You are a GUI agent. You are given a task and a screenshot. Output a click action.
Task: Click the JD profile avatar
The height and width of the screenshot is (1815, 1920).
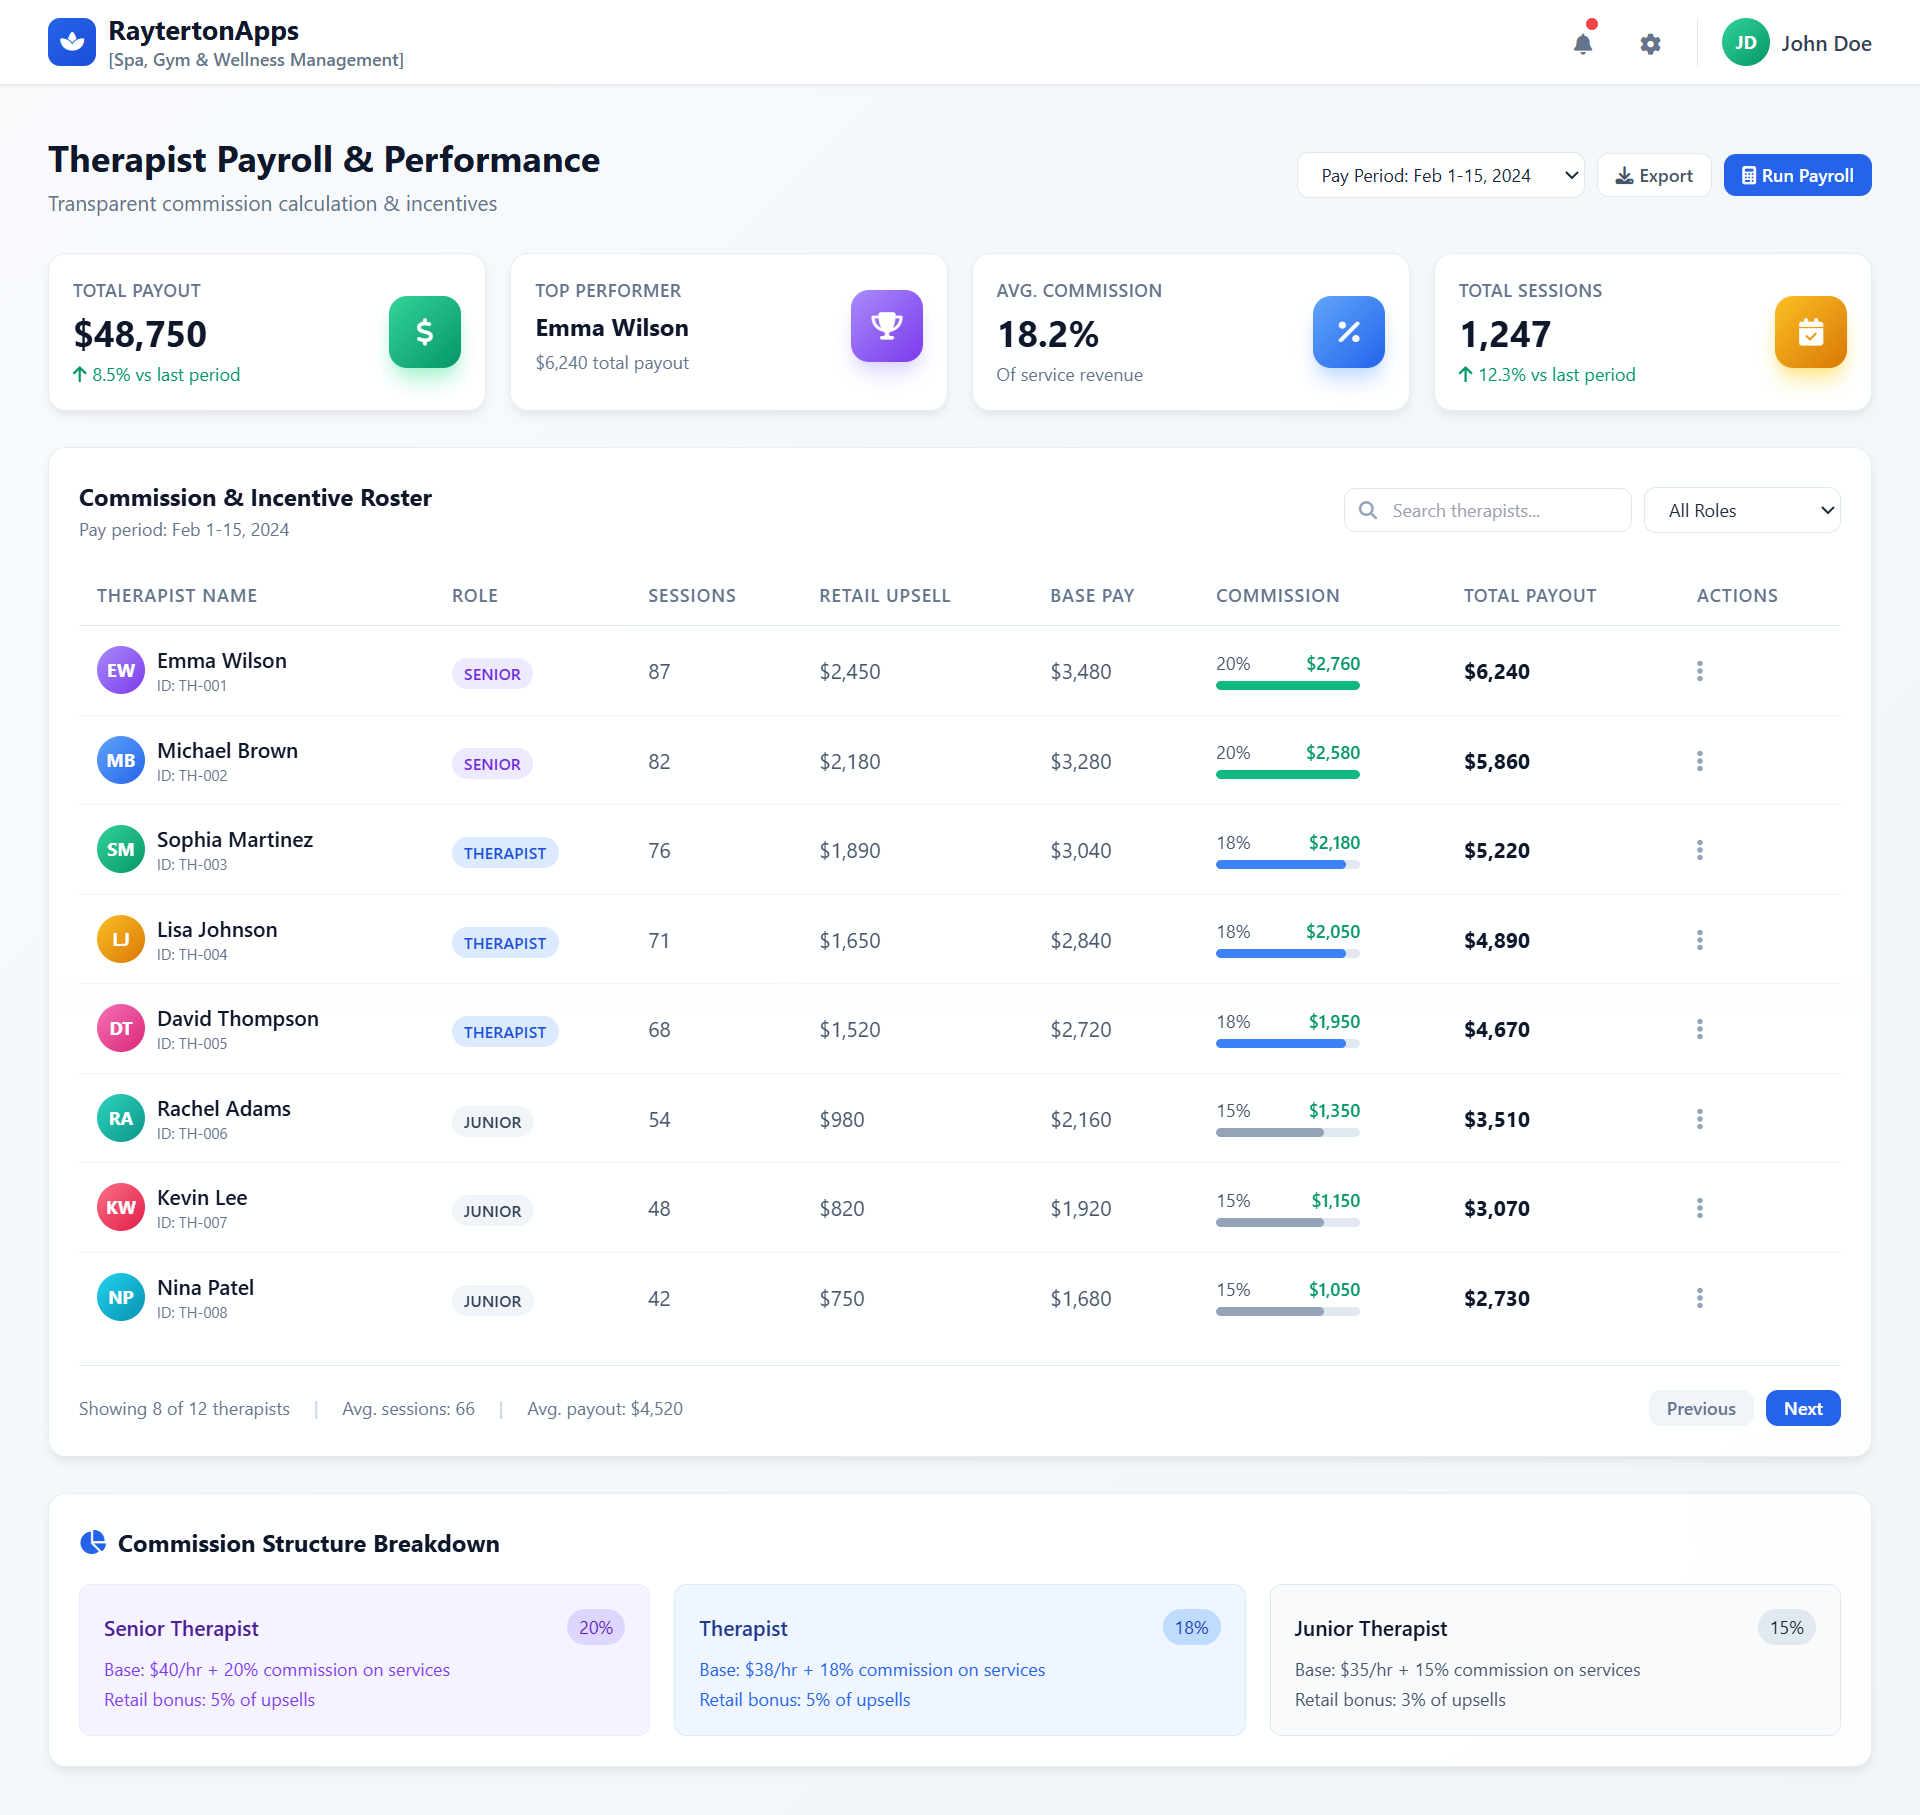coord(1745,42)
